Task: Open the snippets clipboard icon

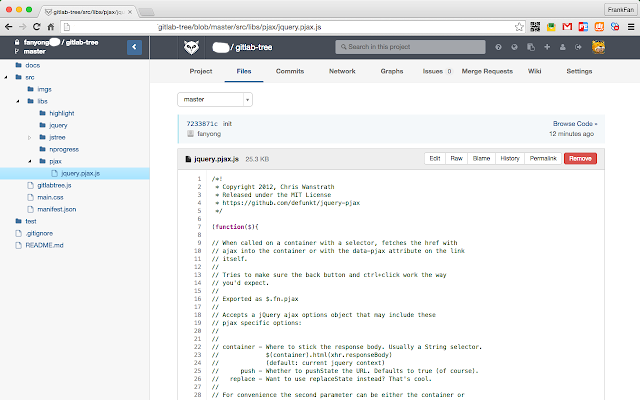Action: pyautogui.click(x=531, y=47)
